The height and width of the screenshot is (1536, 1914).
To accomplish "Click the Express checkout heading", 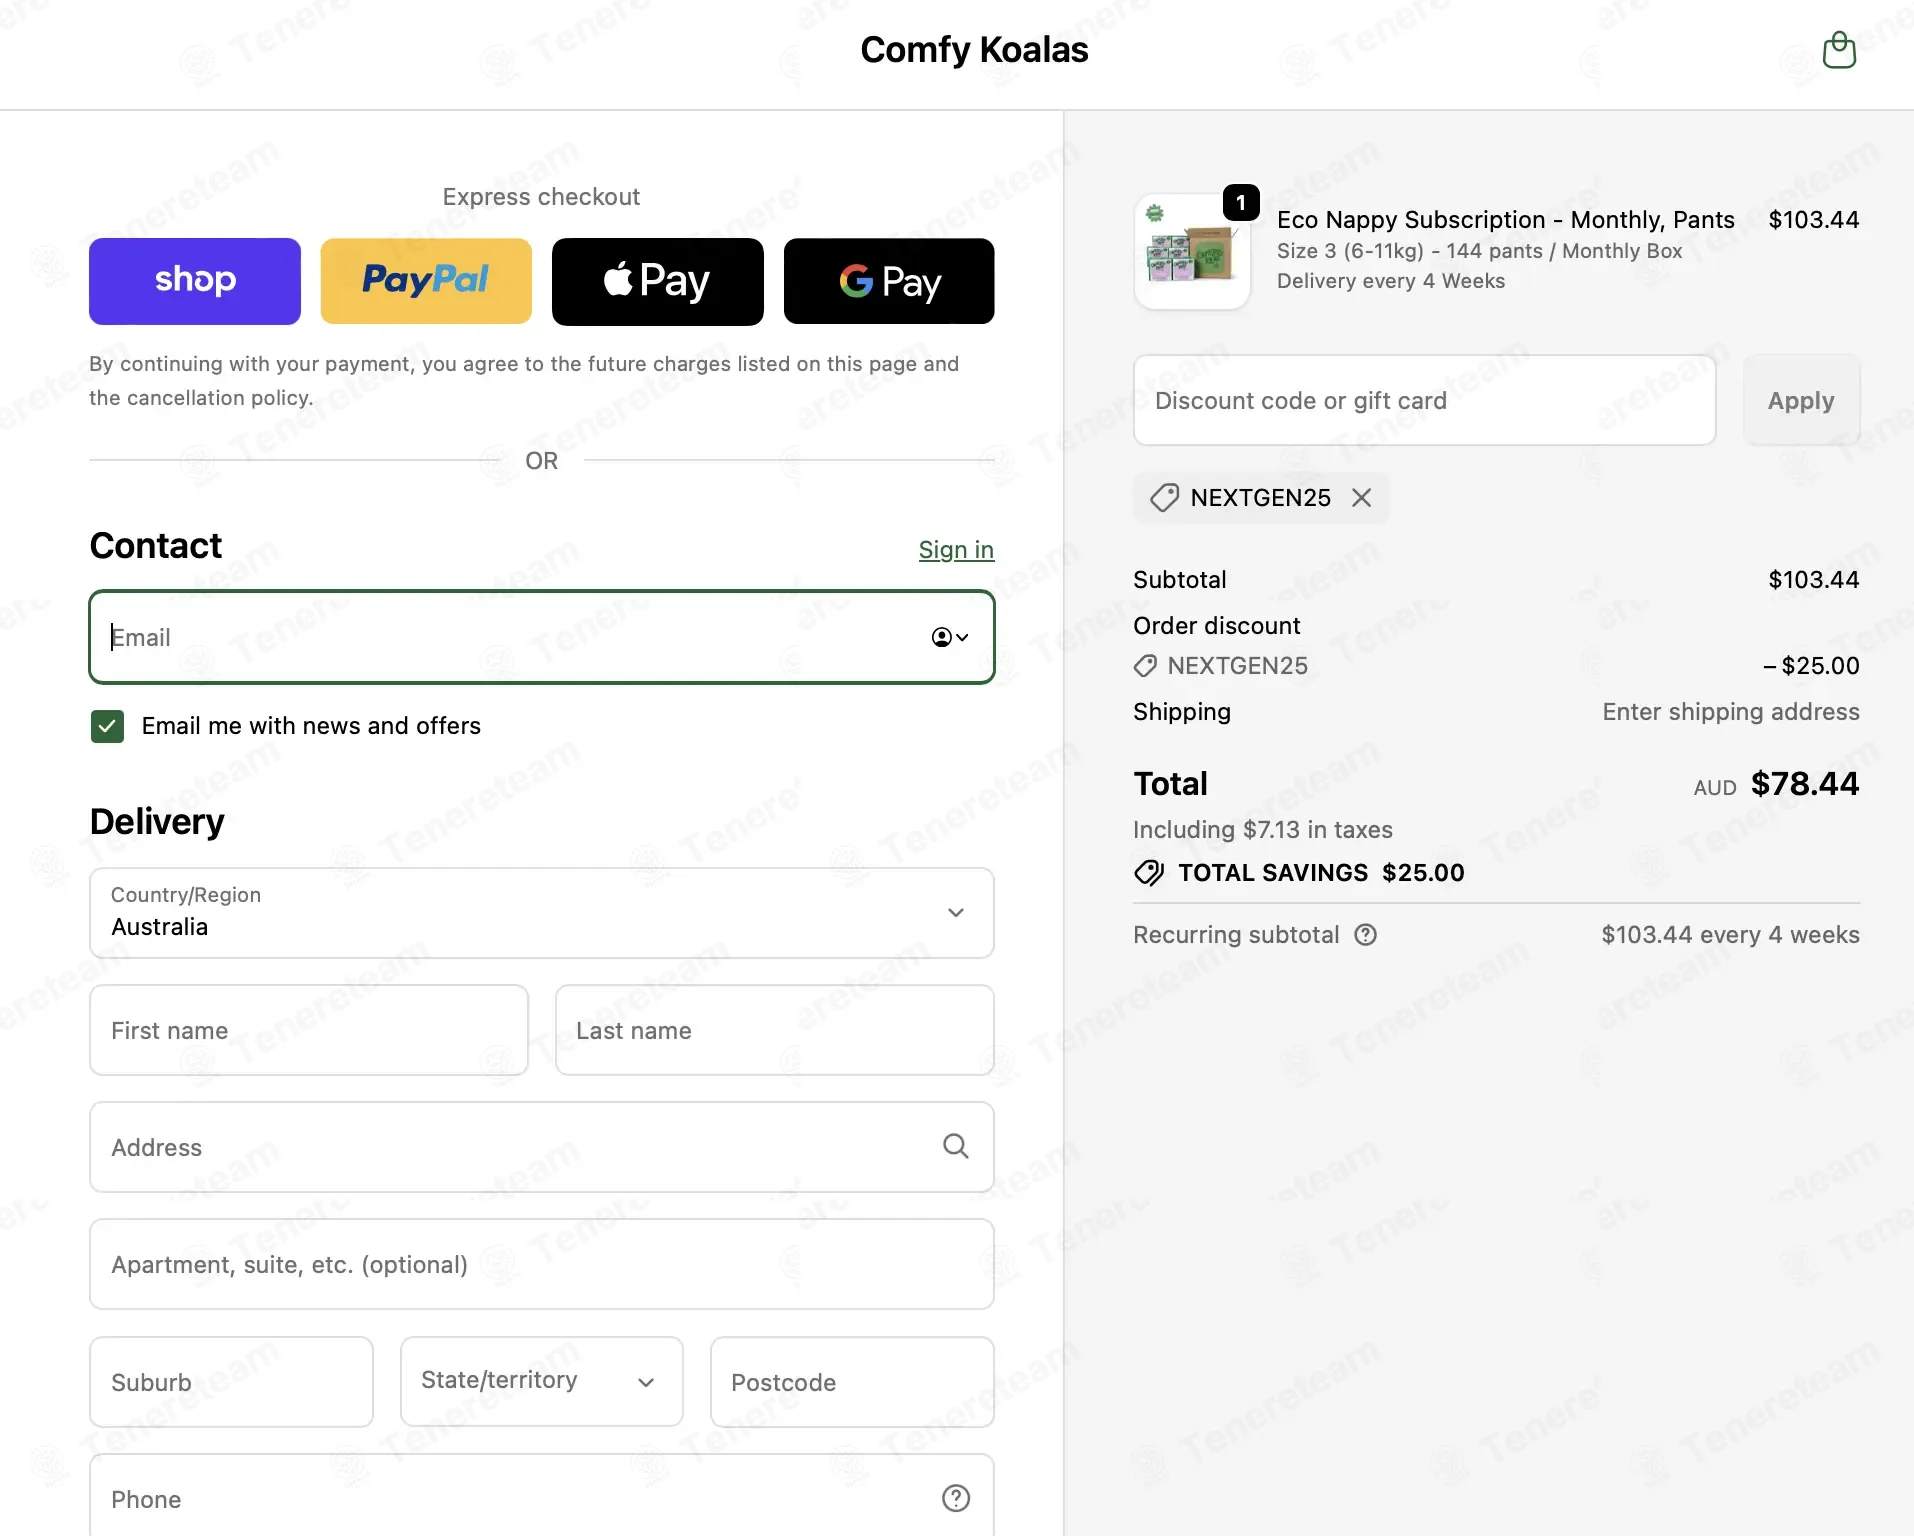I will point(541,197).
